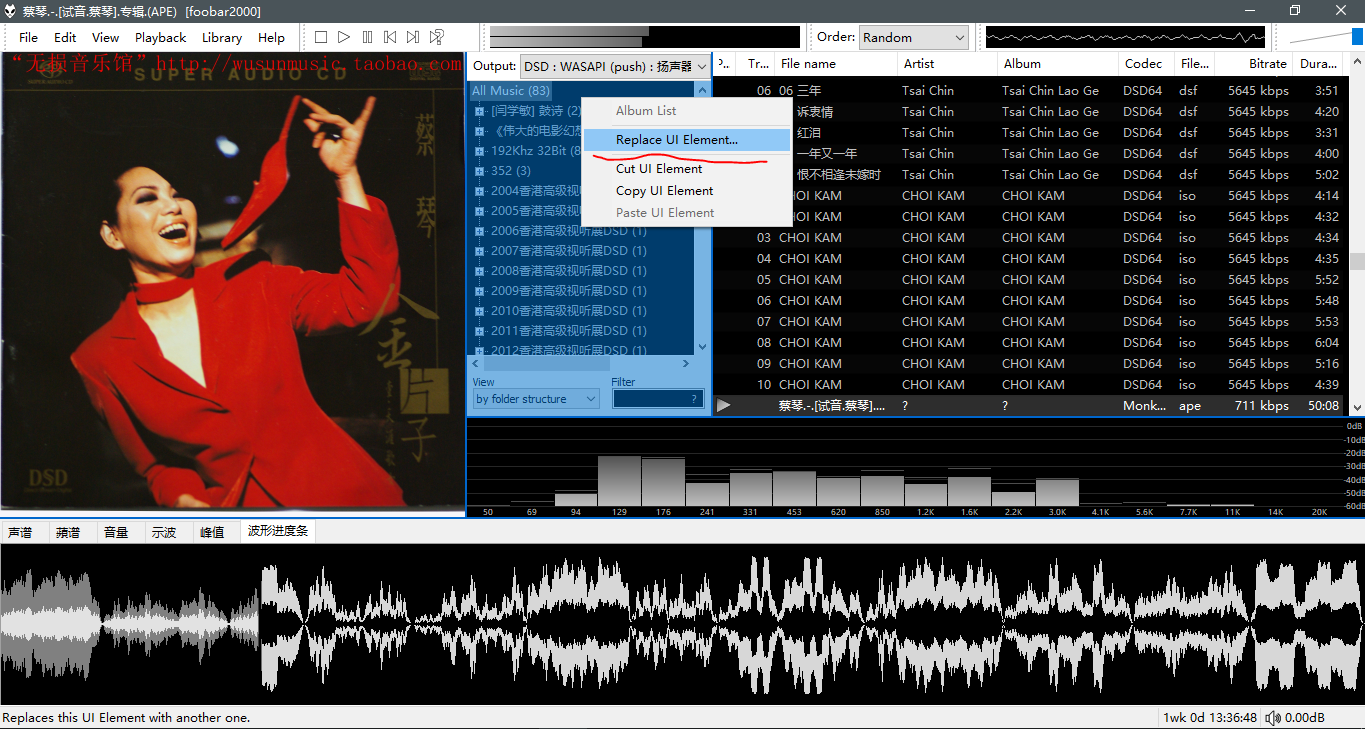
Task: Switch to the 频谱 tab
Action: (68, 532)
